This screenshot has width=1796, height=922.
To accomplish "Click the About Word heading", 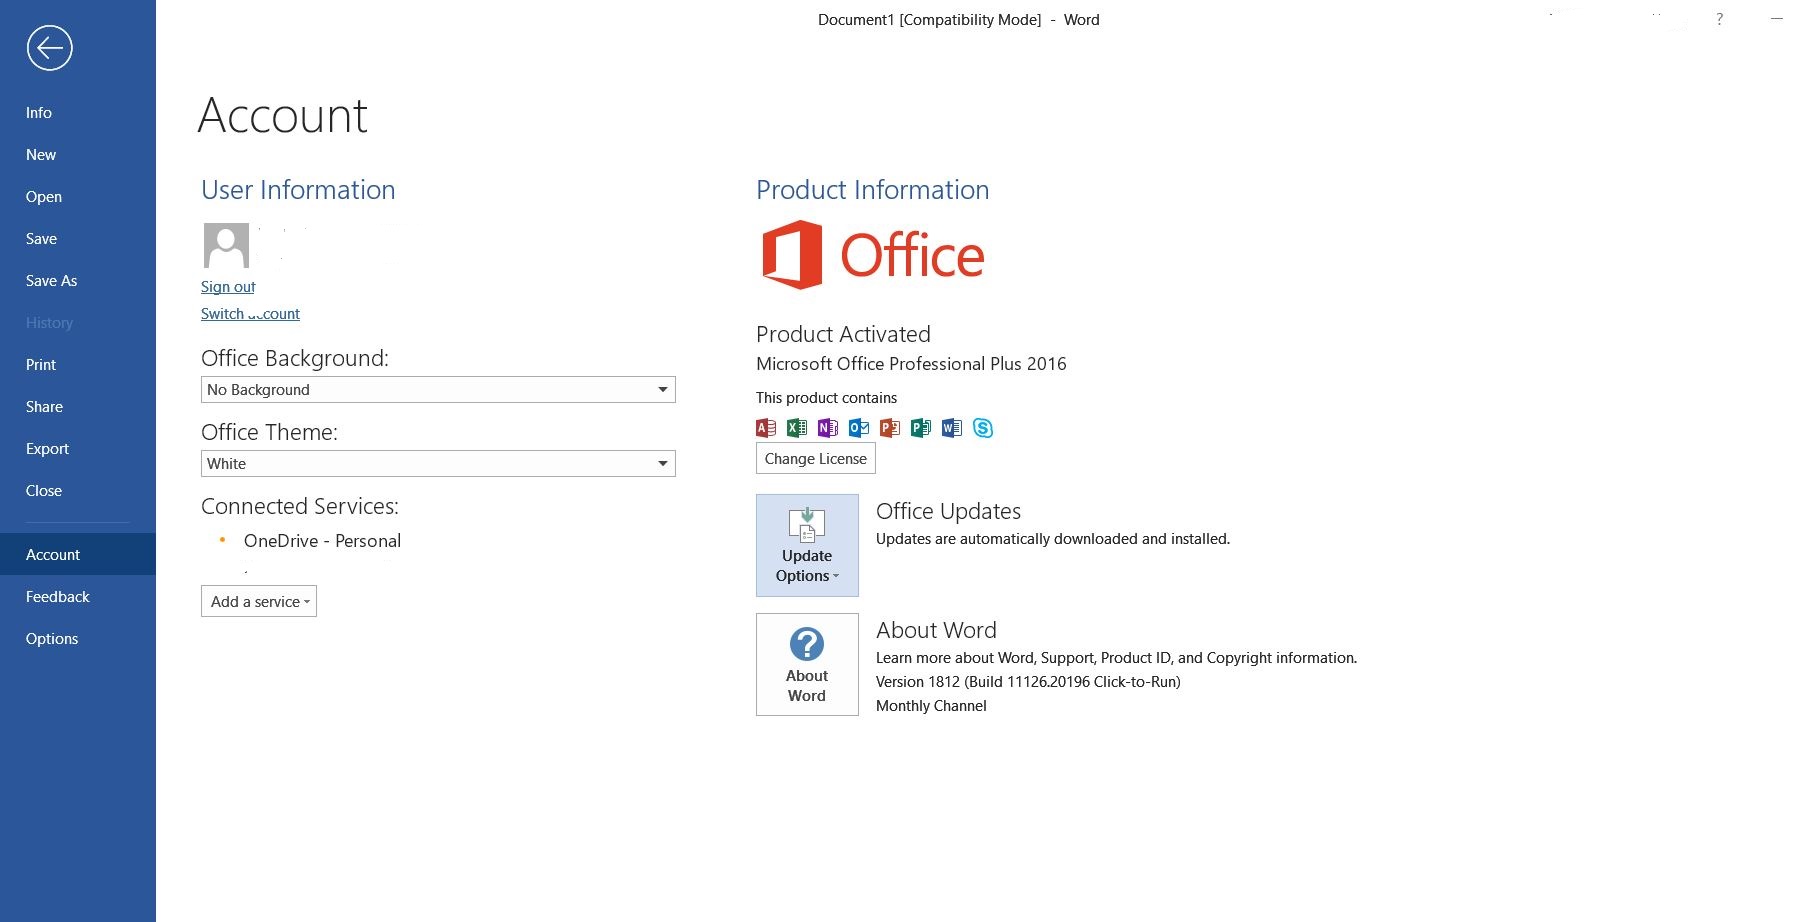I will pos(936,630).
